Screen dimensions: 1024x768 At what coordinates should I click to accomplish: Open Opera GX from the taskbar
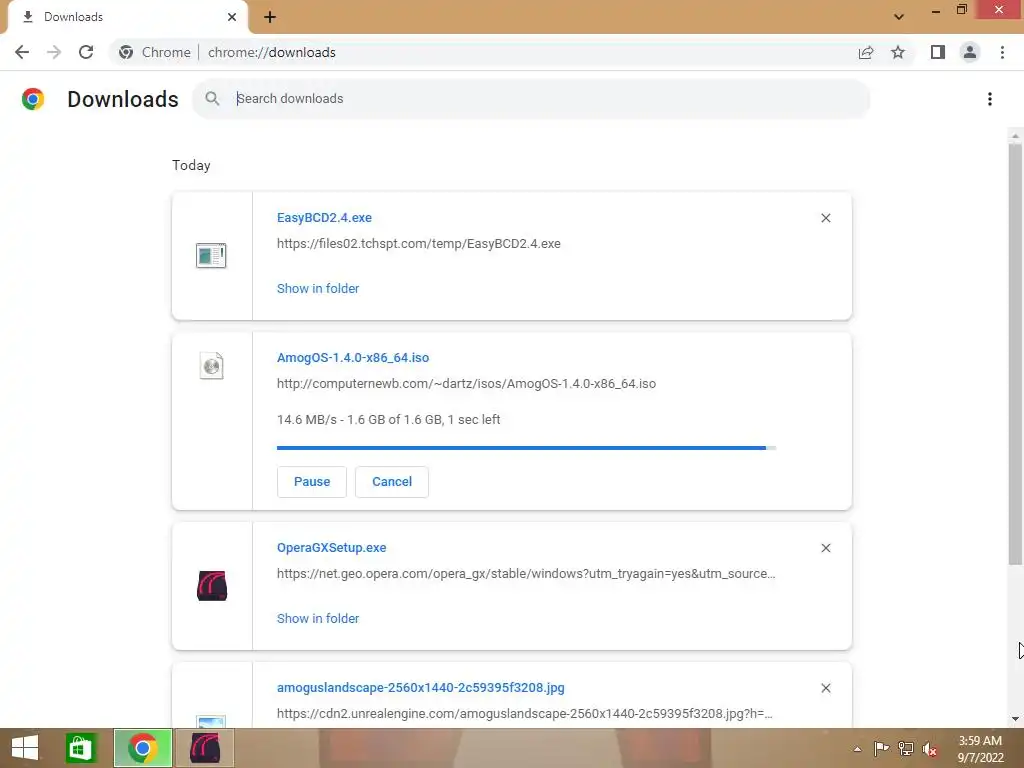tap(204, 748)
